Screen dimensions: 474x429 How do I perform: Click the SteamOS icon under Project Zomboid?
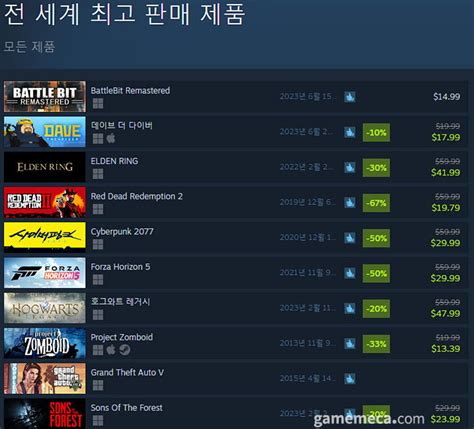coord(125,350)
